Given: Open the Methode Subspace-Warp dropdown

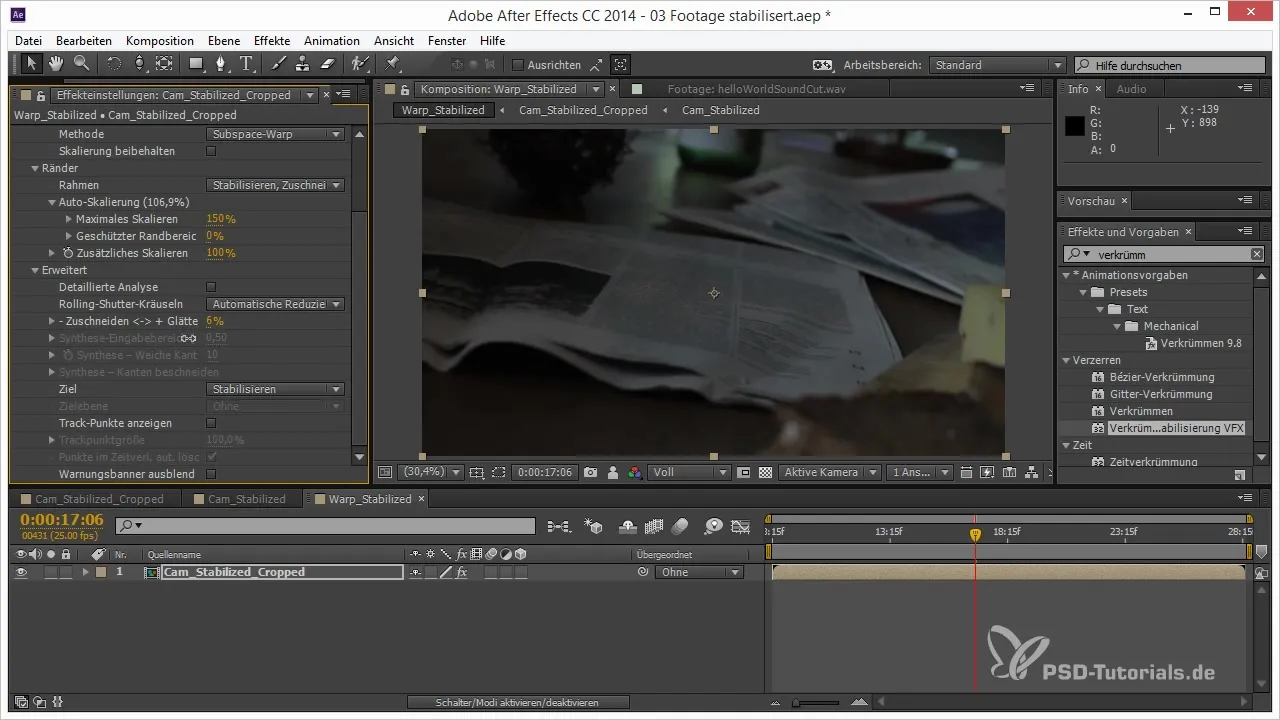Looking at the screenshot, I should coord(276,134).
